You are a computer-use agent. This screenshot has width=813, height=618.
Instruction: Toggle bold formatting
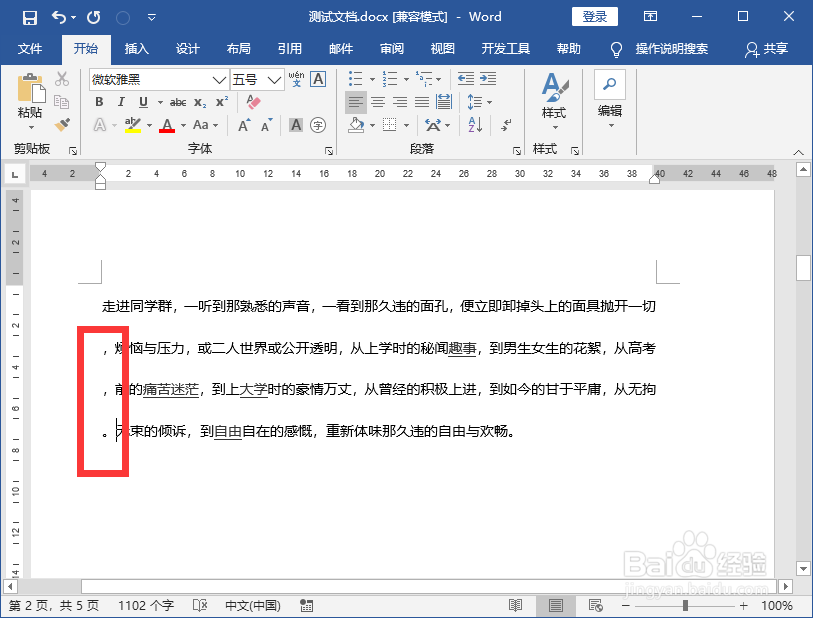coord(98,102)
